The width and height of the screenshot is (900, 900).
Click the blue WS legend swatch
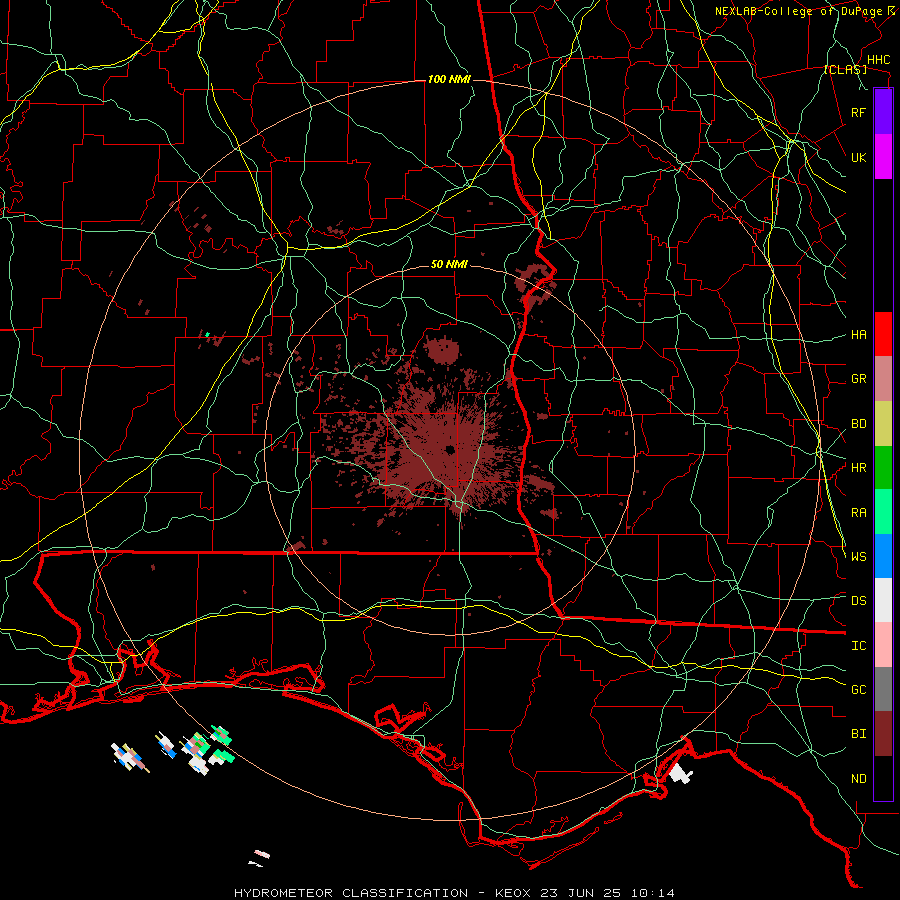pyautogui.click(x=883, y=556)
